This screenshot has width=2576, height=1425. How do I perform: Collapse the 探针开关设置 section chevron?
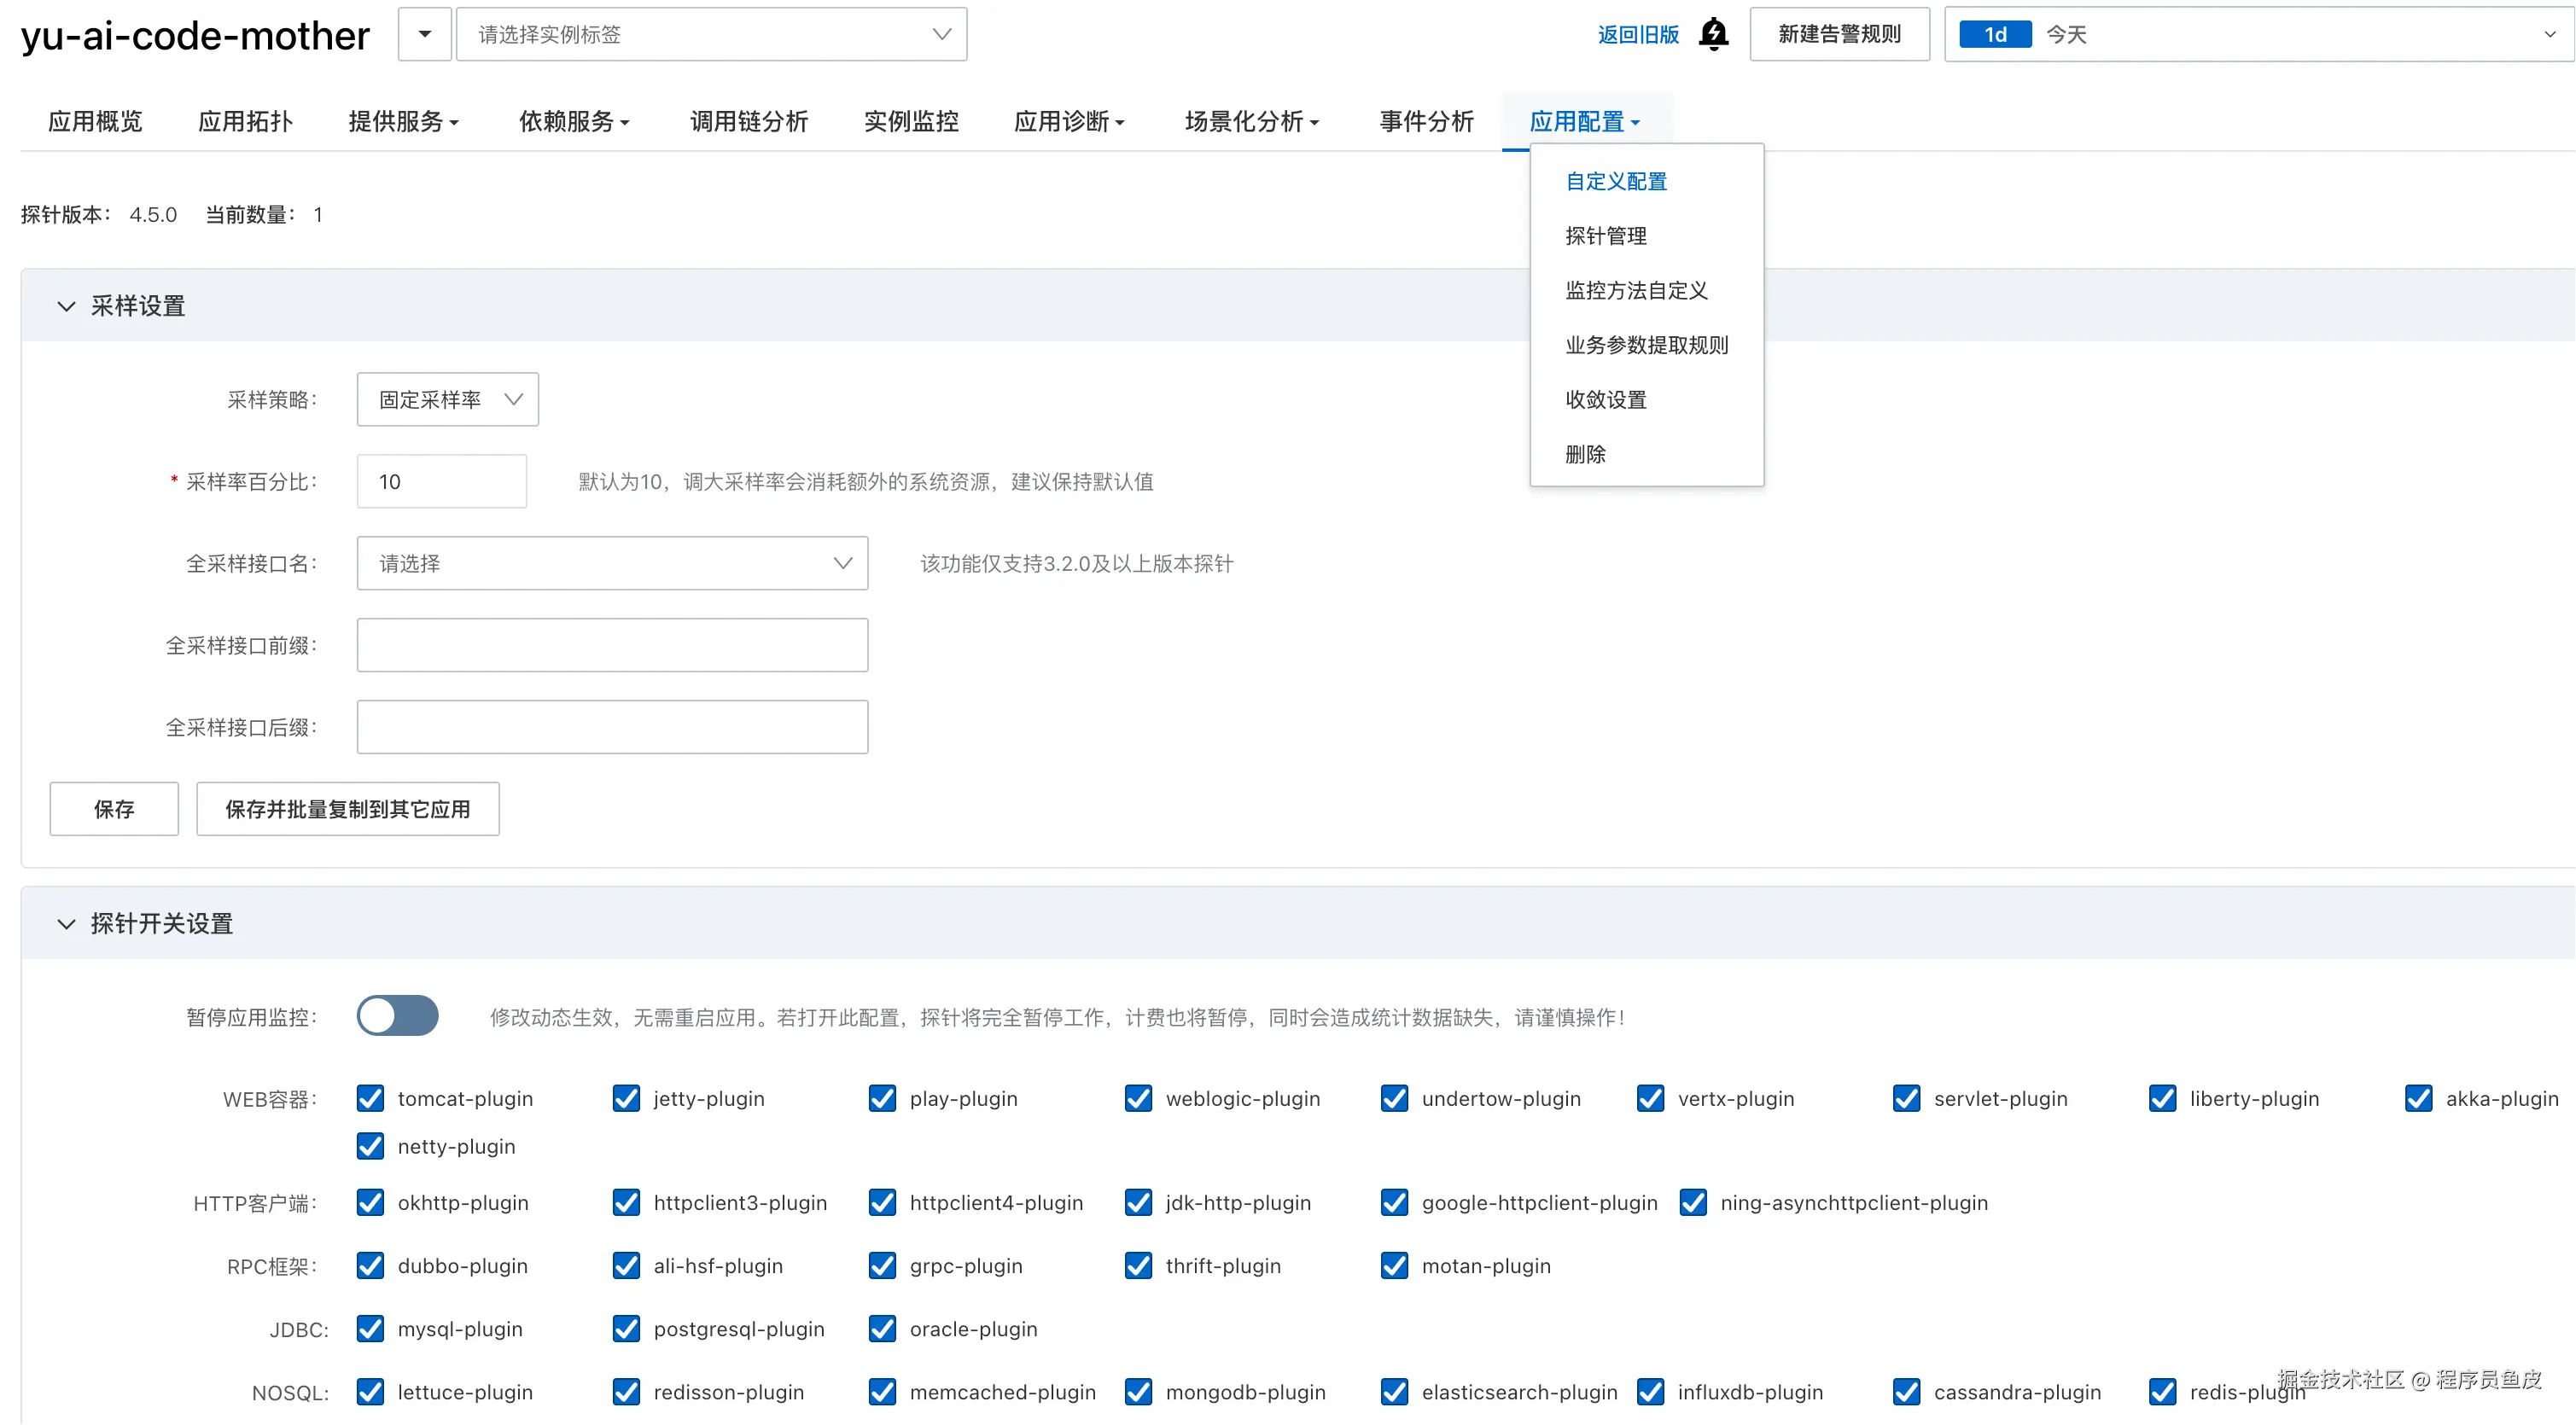tap(66, 923)
